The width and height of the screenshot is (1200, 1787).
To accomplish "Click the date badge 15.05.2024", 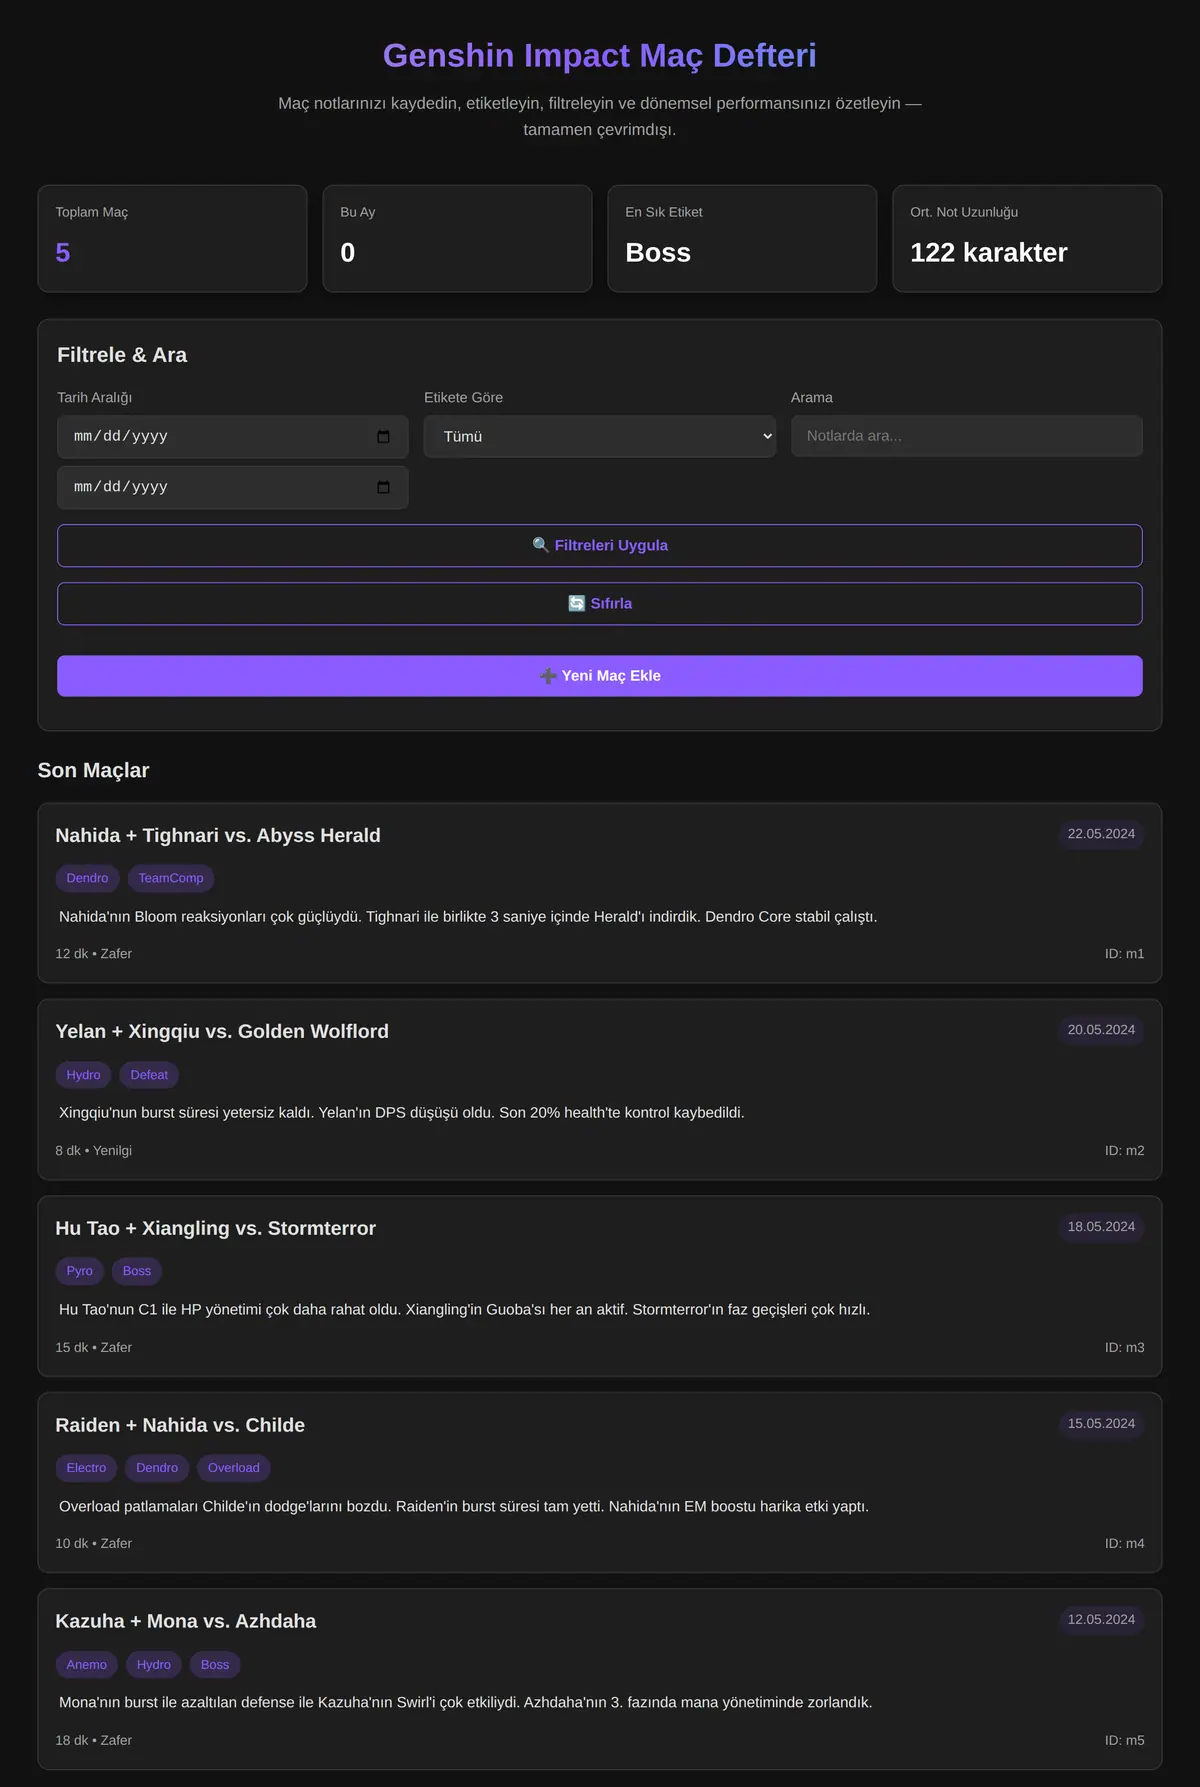I will (1101, 1424).
